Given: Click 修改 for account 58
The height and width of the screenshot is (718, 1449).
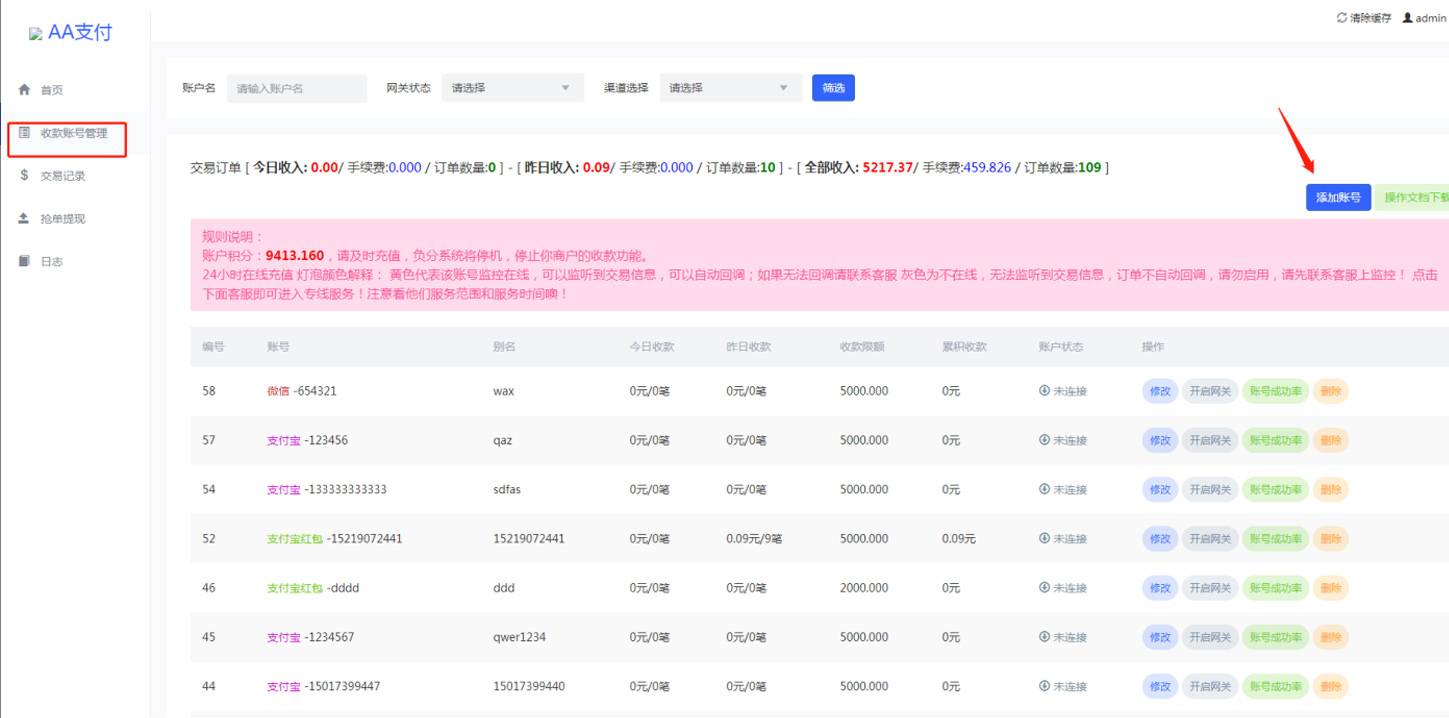Looking at the screenshot, I should pos(1160,391).
